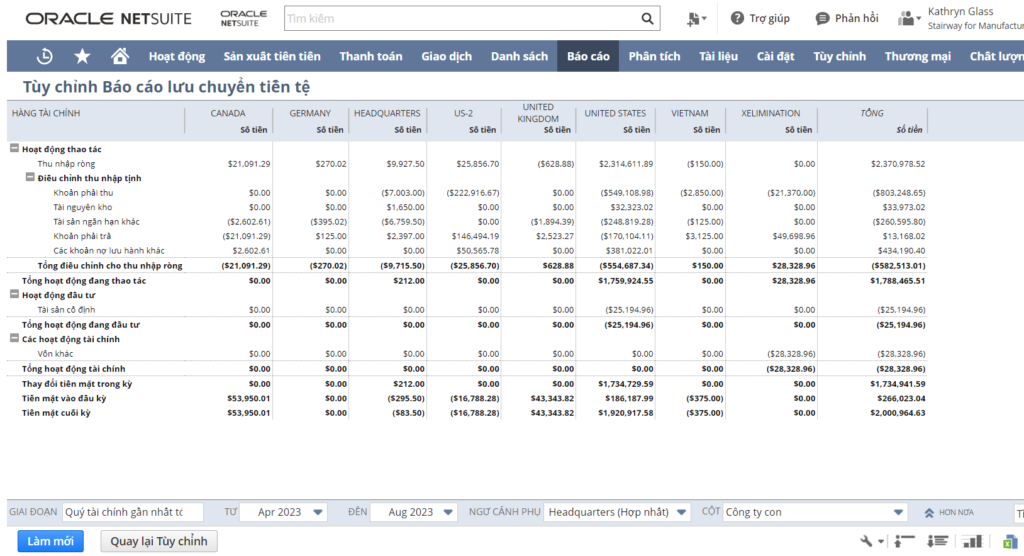Collapse Điều chỉnh thu nhập tịnh group
1024x556 pixels.
[30, 177]
